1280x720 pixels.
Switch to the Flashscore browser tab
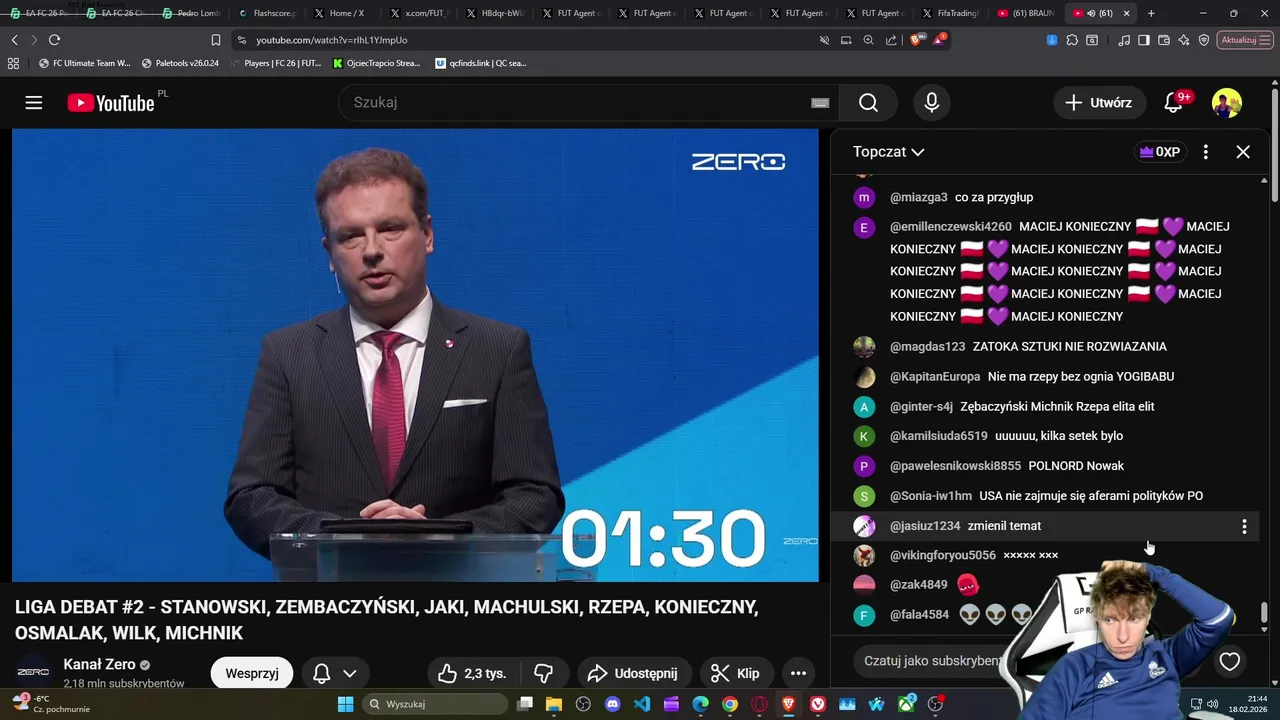coord(267,13)
